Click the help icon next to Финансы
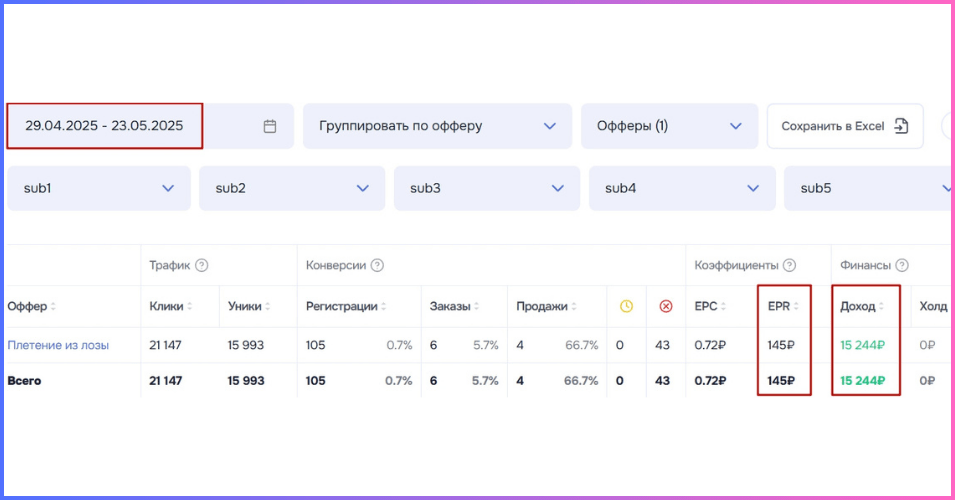 click(x=902, y=265)
